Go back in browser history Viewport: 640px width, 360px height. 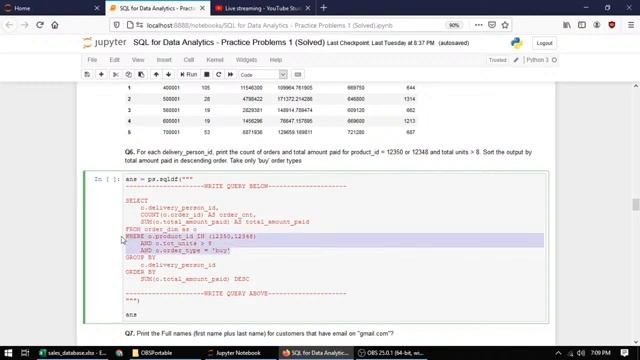(9, 25)
